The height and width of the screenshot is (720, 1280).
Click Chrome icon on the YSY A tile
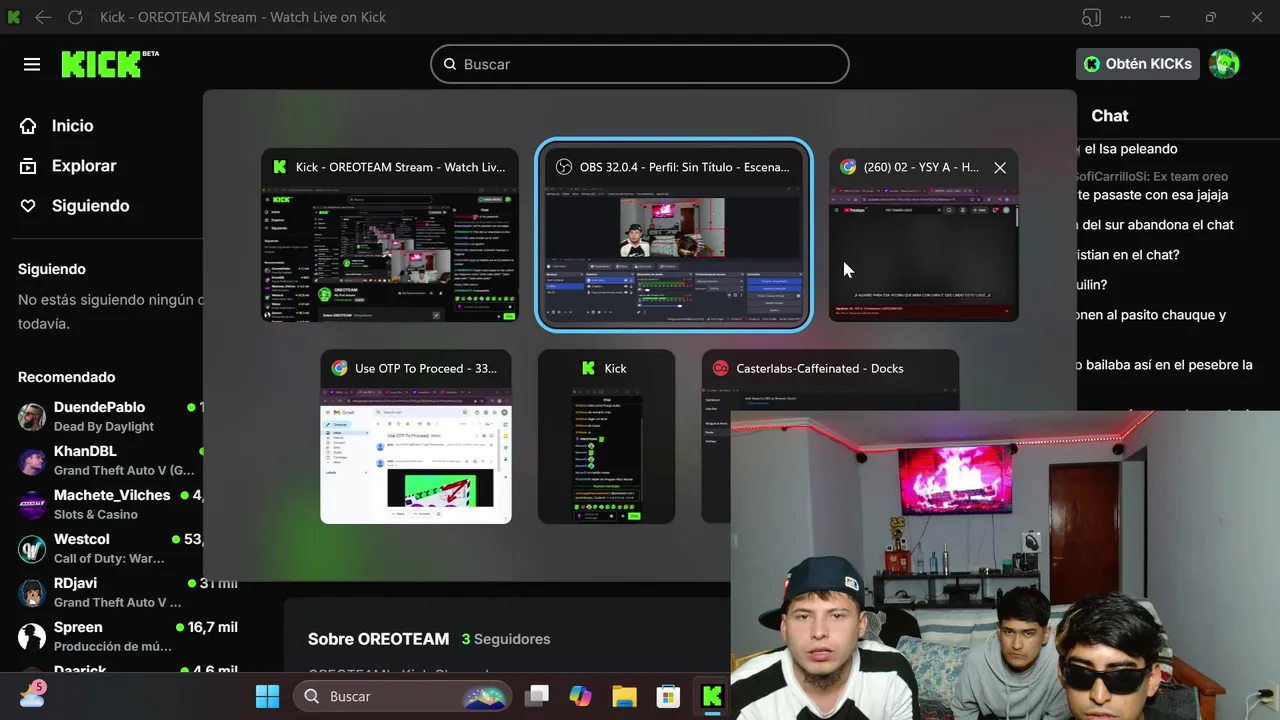click(848, 167)
